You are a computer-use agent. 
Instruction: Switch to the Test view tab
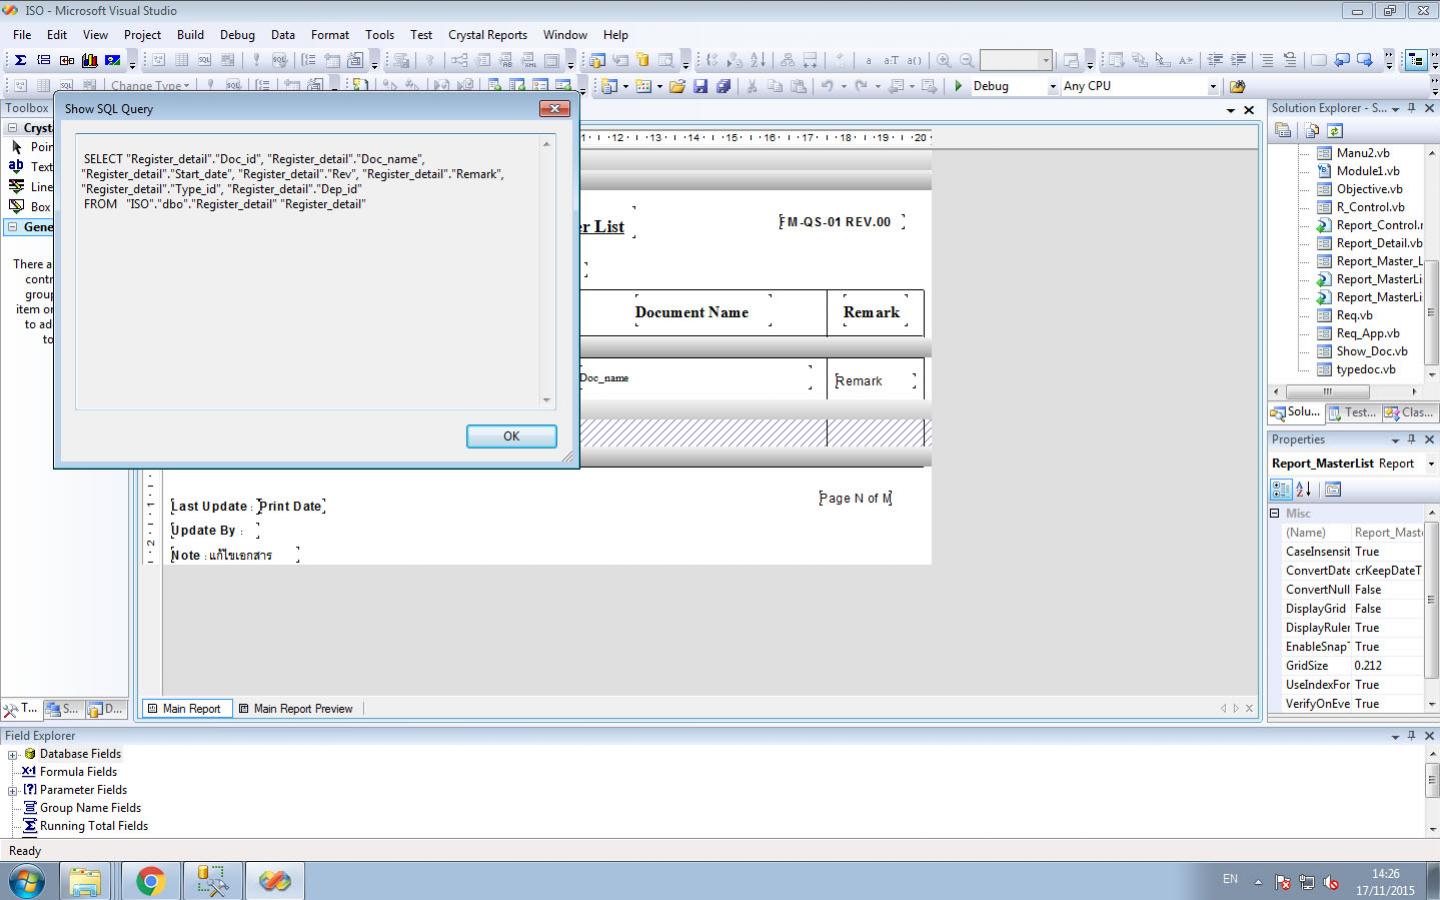pos(1352,412)
